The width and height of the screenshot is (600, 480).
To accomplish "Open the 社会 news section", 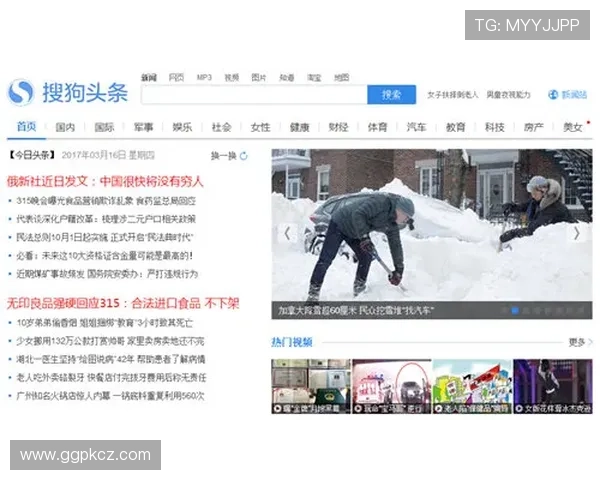I will coord(221,127).
